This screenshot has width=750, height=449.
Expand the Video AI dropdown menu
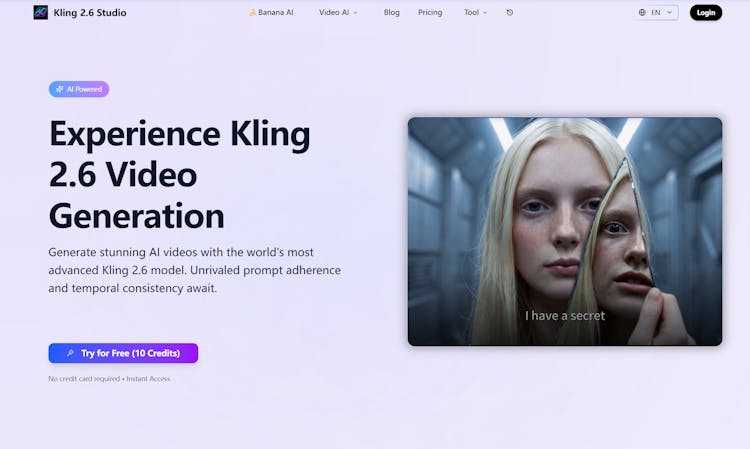334,13
